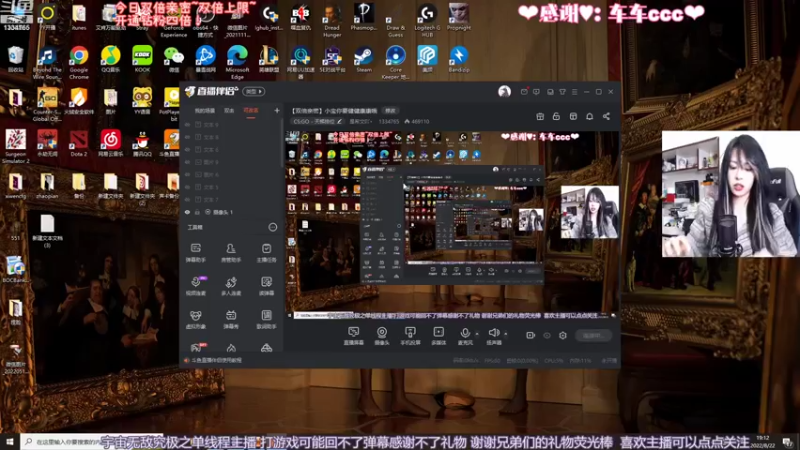Toggle visibility of the 文本 8 source
This screenshot has width=800, height=450.
click(187, 137)
